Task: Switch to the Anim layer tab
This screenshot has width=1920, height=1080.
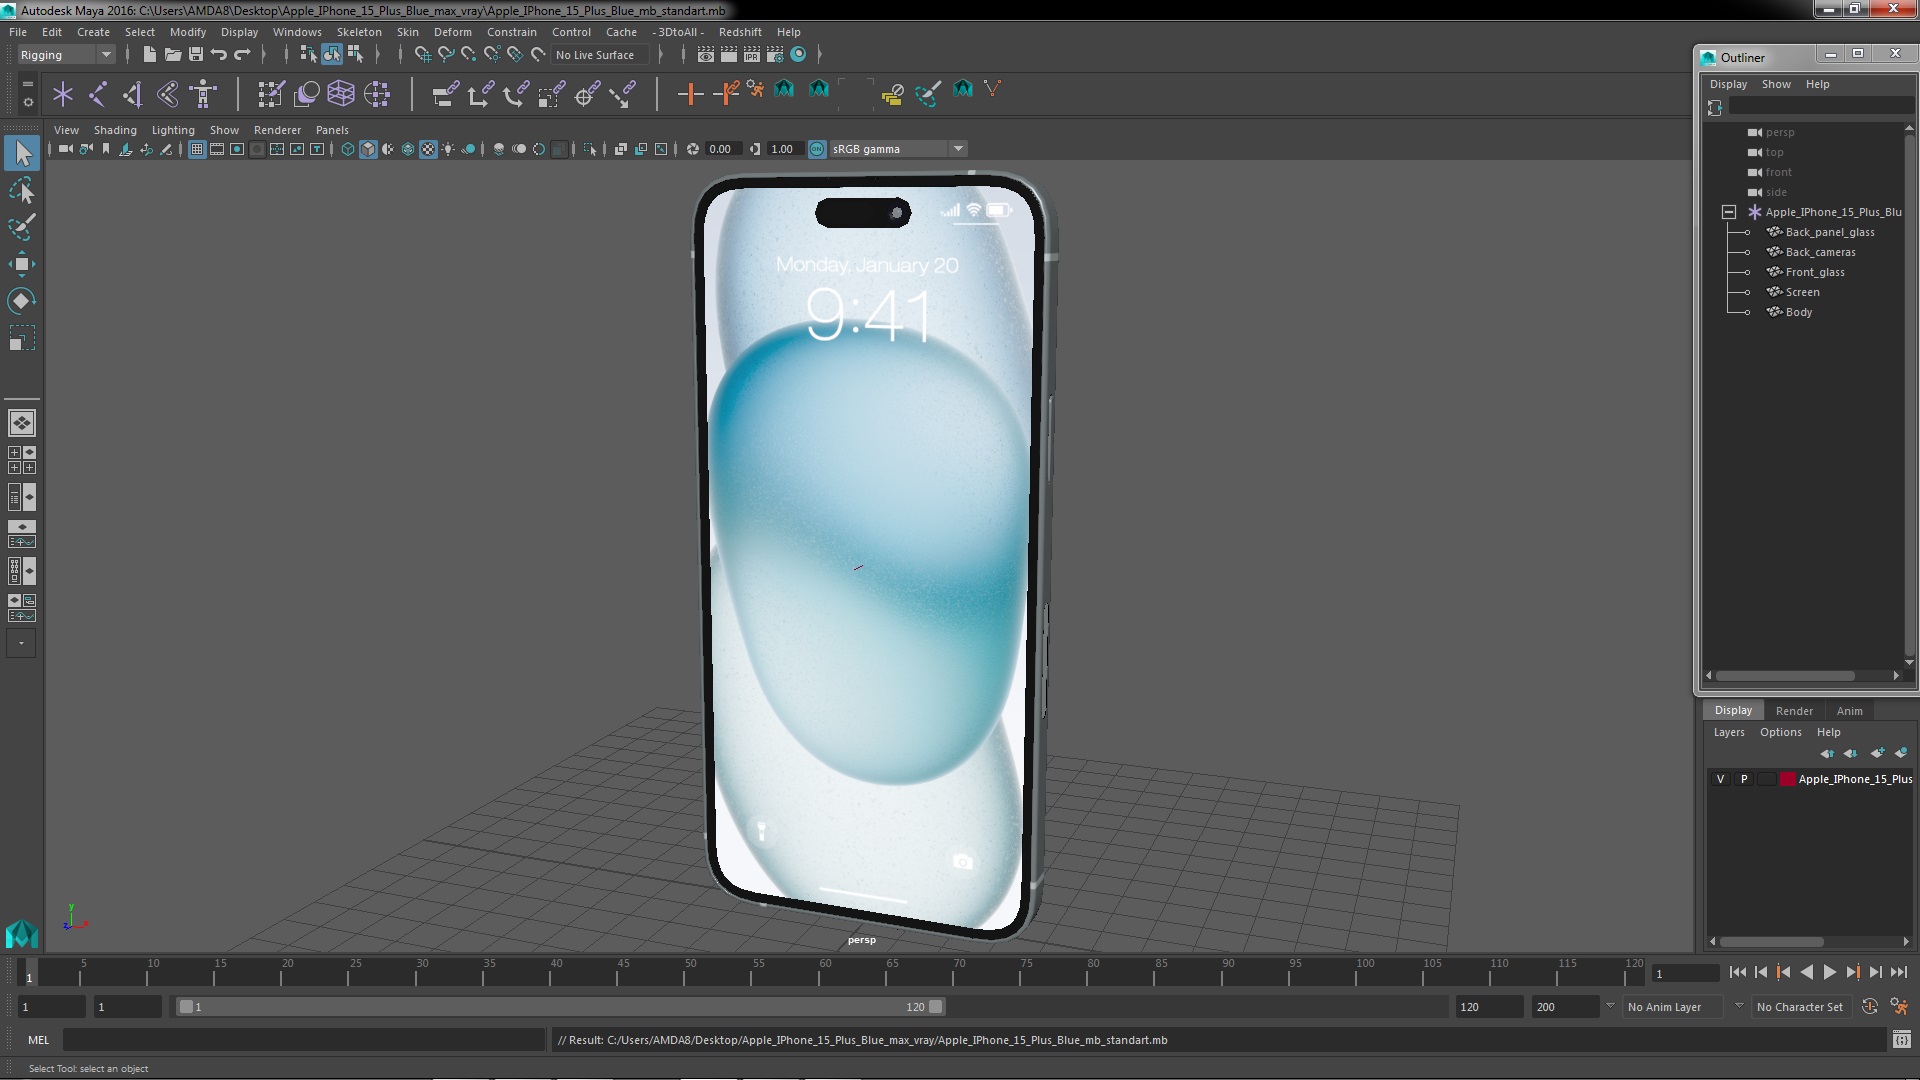Action: point(1849,711)
